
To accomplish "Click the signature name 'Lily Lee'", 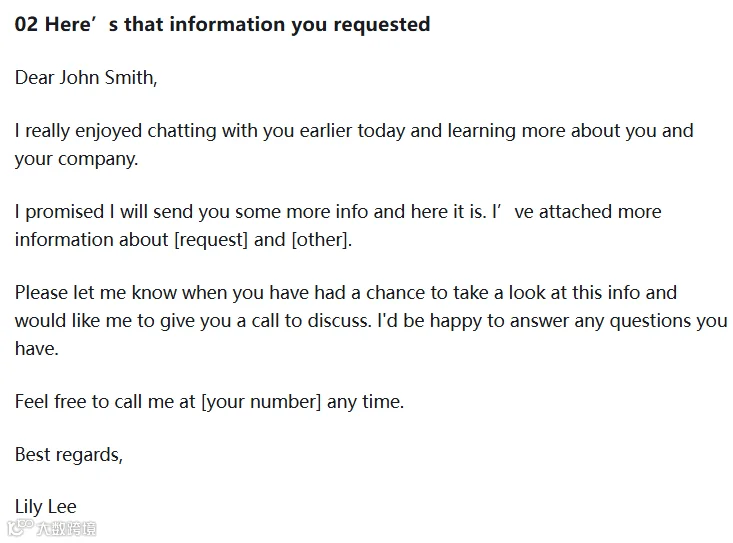I will [46, 507].
